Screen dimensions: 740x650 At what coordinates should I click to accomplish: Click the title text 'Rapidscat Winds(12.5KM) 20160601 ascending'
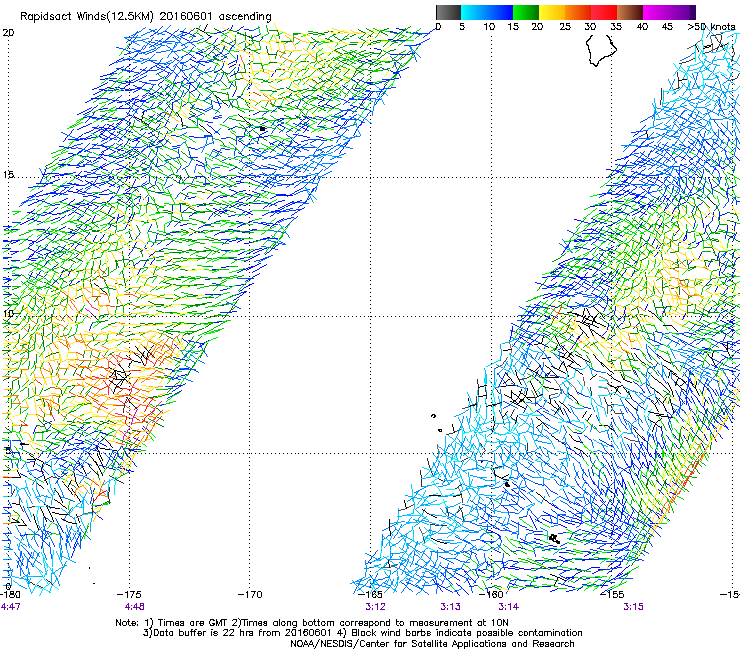point(146,16)
